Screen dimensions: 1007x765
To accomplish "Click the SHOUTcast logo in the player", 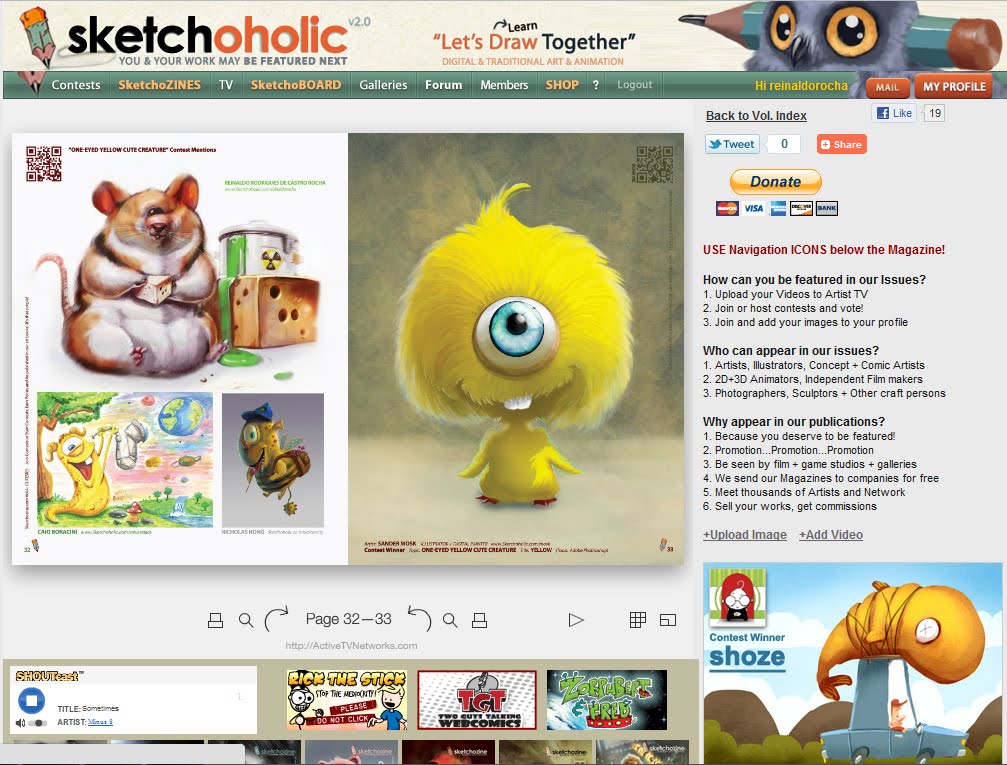I will (49, 676).
